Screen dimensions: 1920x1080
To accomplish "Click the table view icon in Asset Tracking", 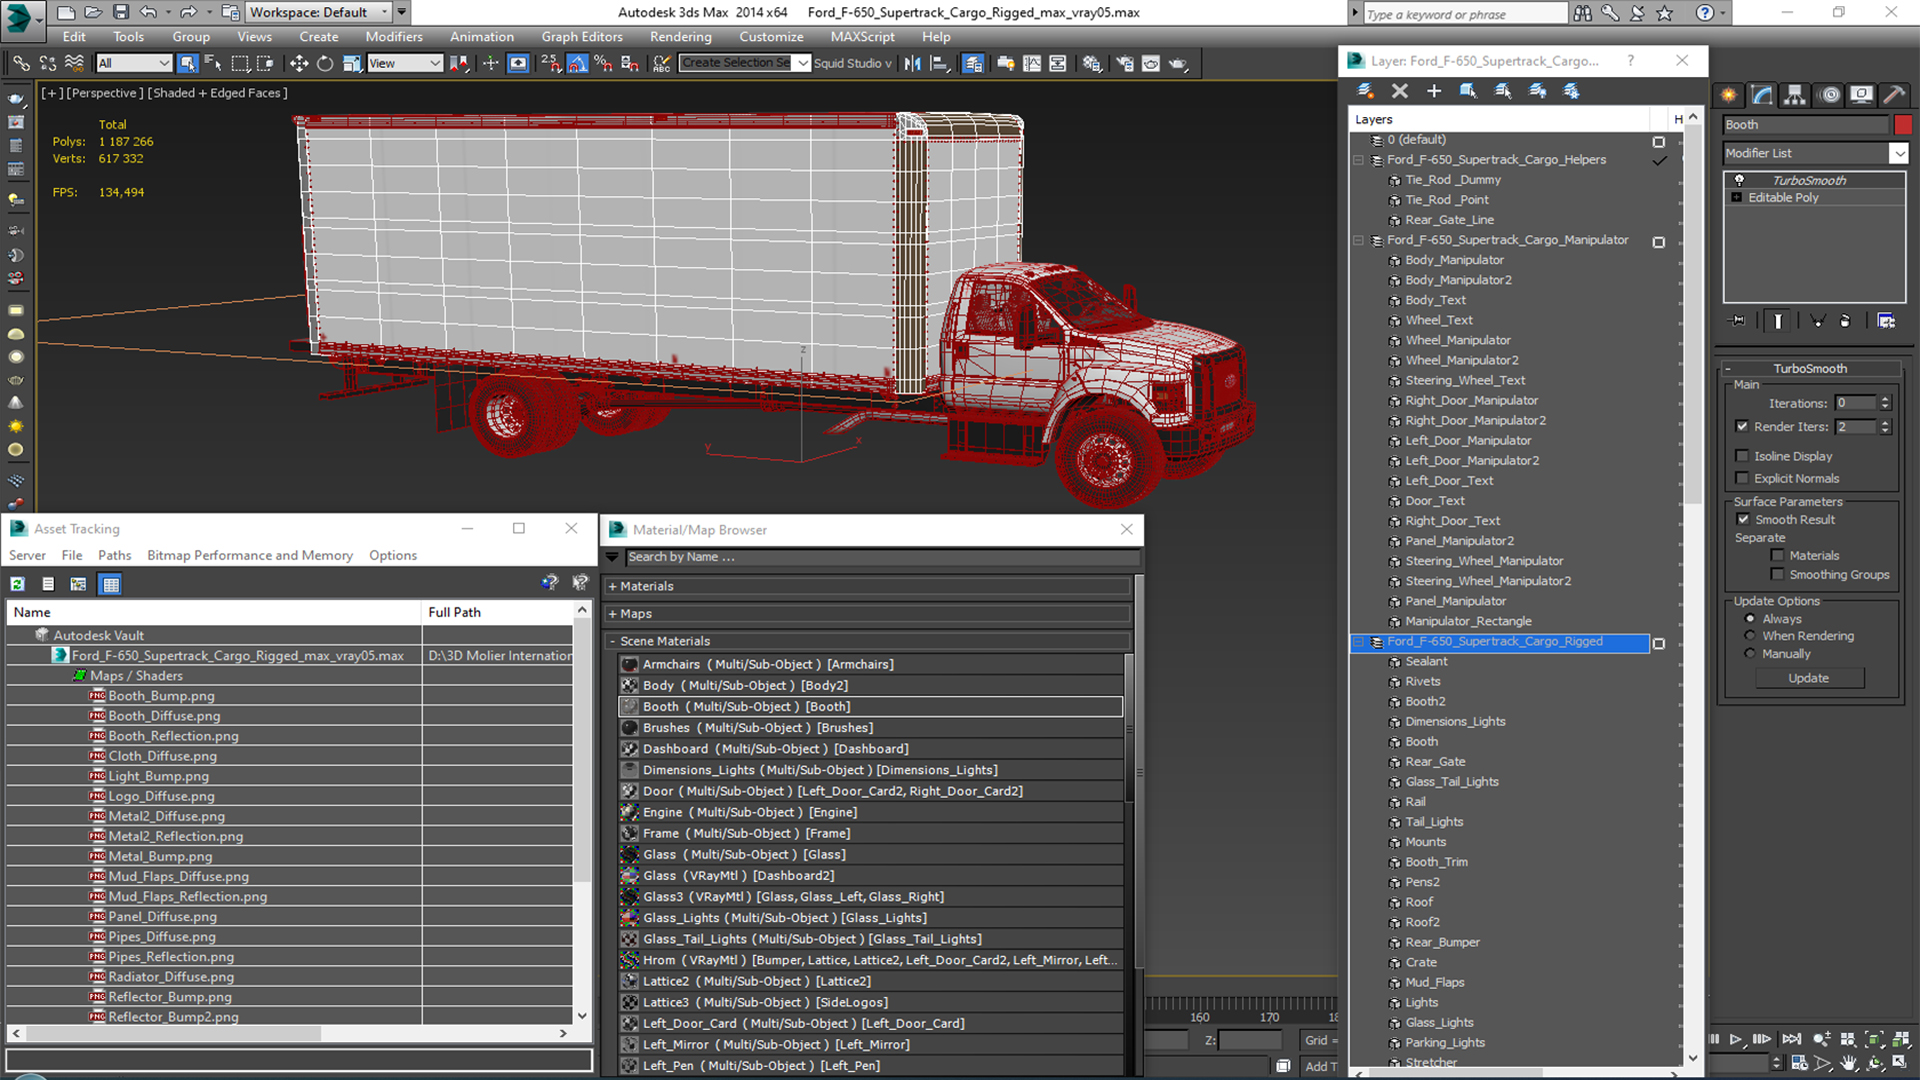I will click(111, 584).
